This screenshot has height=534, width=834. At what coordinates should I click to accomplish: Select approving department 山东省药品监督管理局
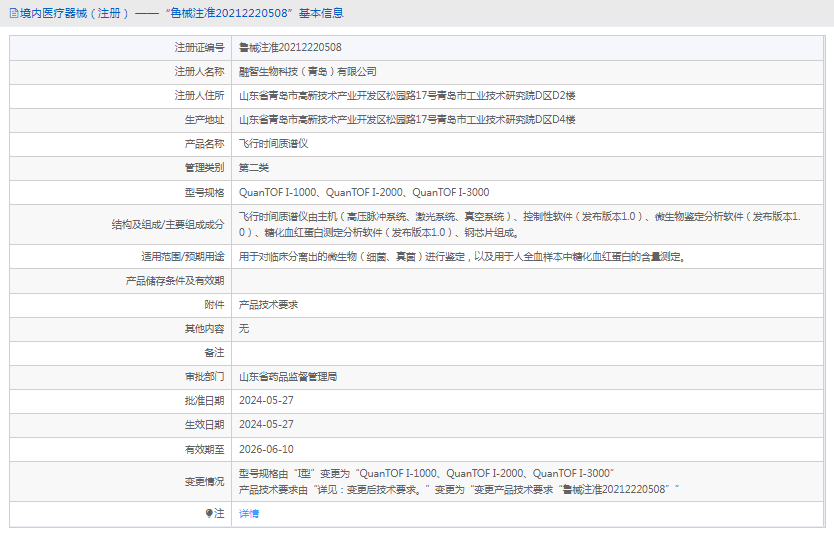coord(288,377)
